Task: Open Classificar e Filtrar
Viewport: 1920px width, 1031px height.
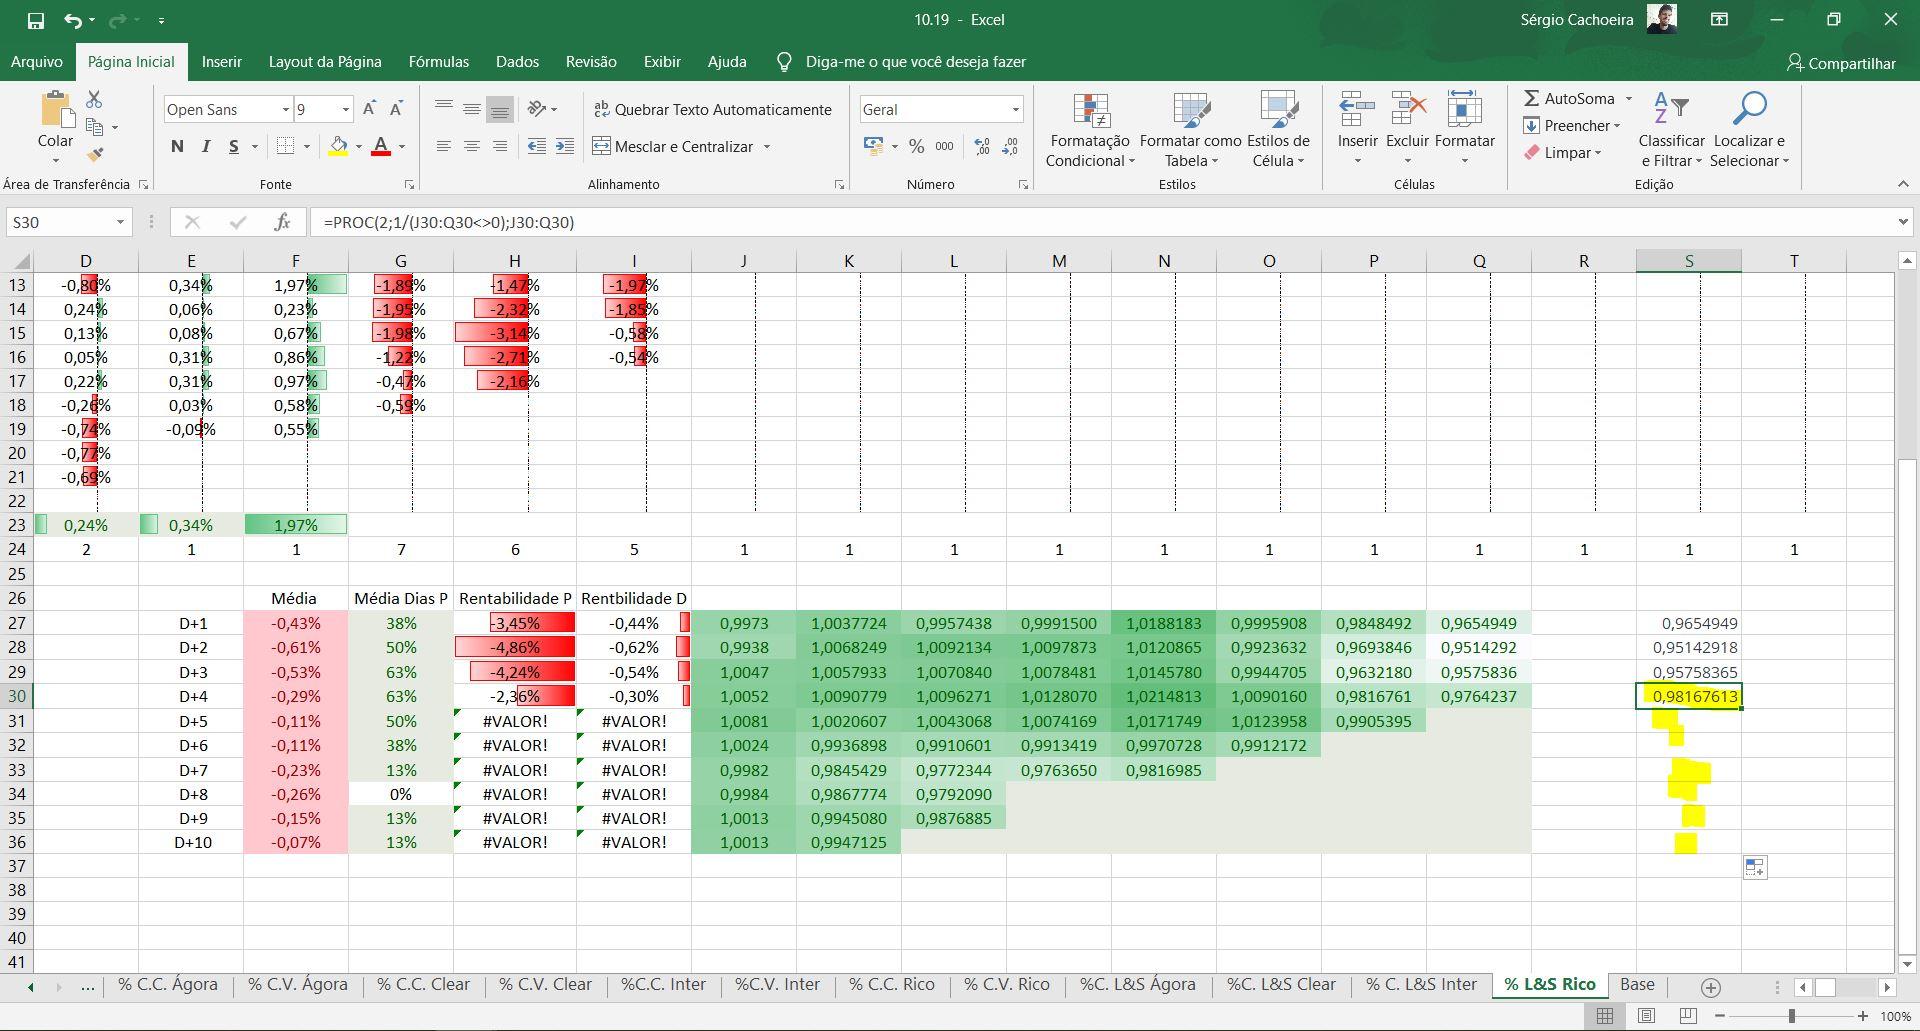Action: pos(1671,130)
